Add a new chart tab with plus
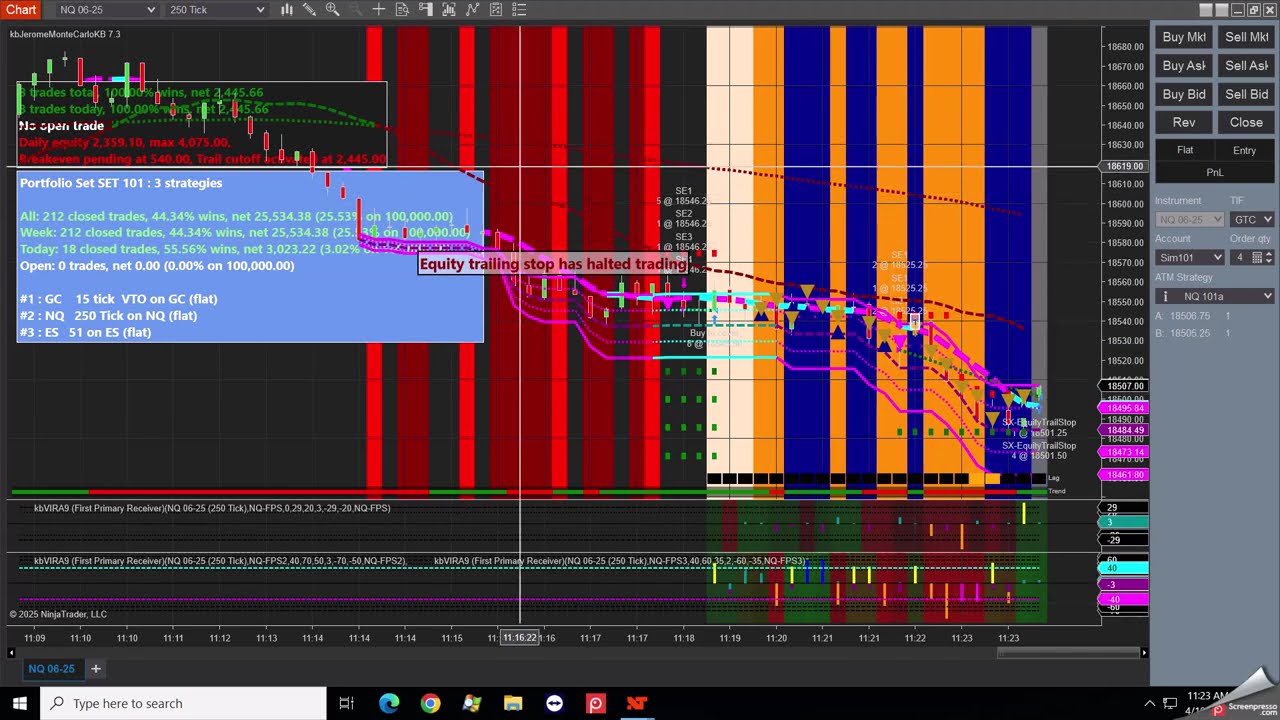1280x720 pixels. [x=96, y=669]
